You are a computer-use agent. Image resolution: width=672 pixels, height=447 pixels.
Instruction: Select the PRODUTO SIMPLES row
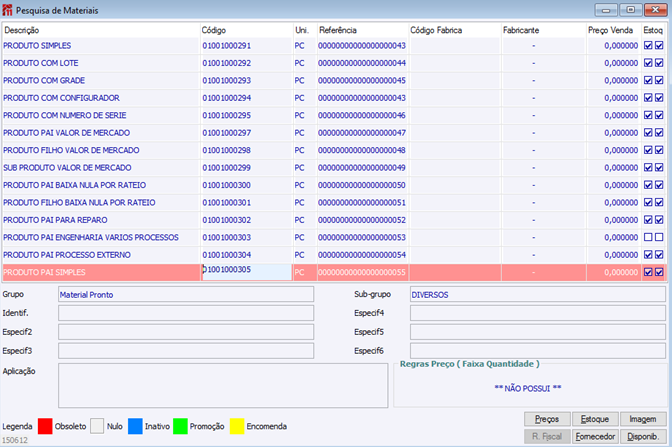[x=334, y=45]
